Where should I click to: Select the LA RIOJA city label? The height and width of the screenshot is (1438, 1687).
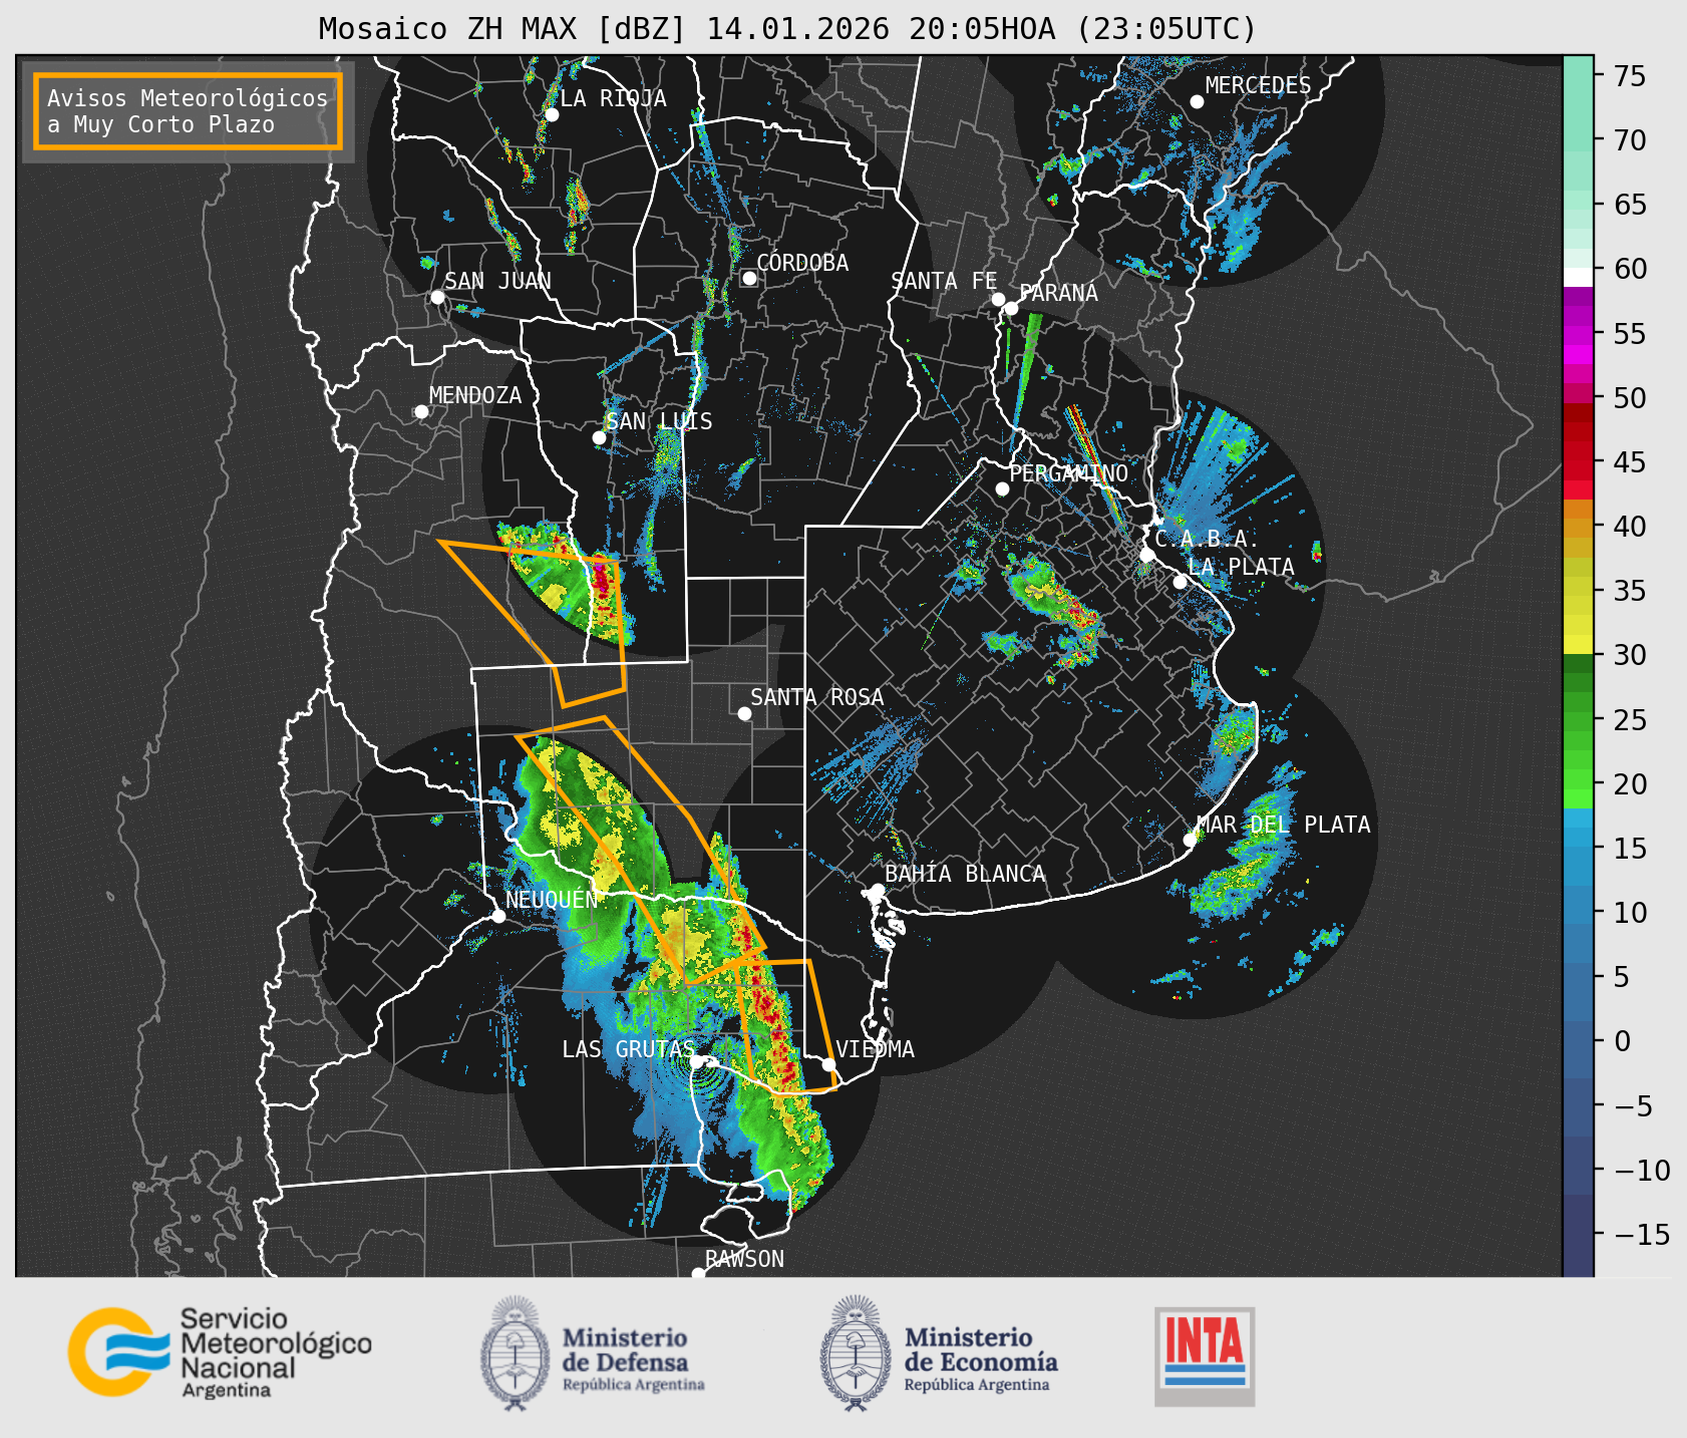point(612,98)
